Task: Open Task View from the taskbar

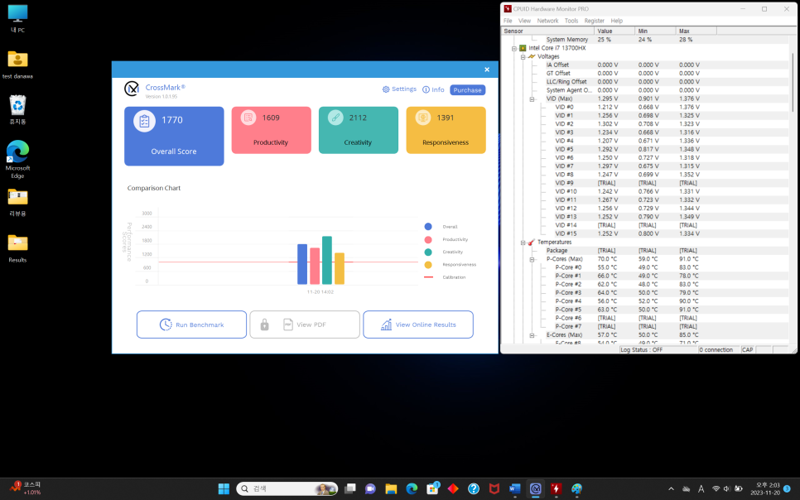Action: 350,489
